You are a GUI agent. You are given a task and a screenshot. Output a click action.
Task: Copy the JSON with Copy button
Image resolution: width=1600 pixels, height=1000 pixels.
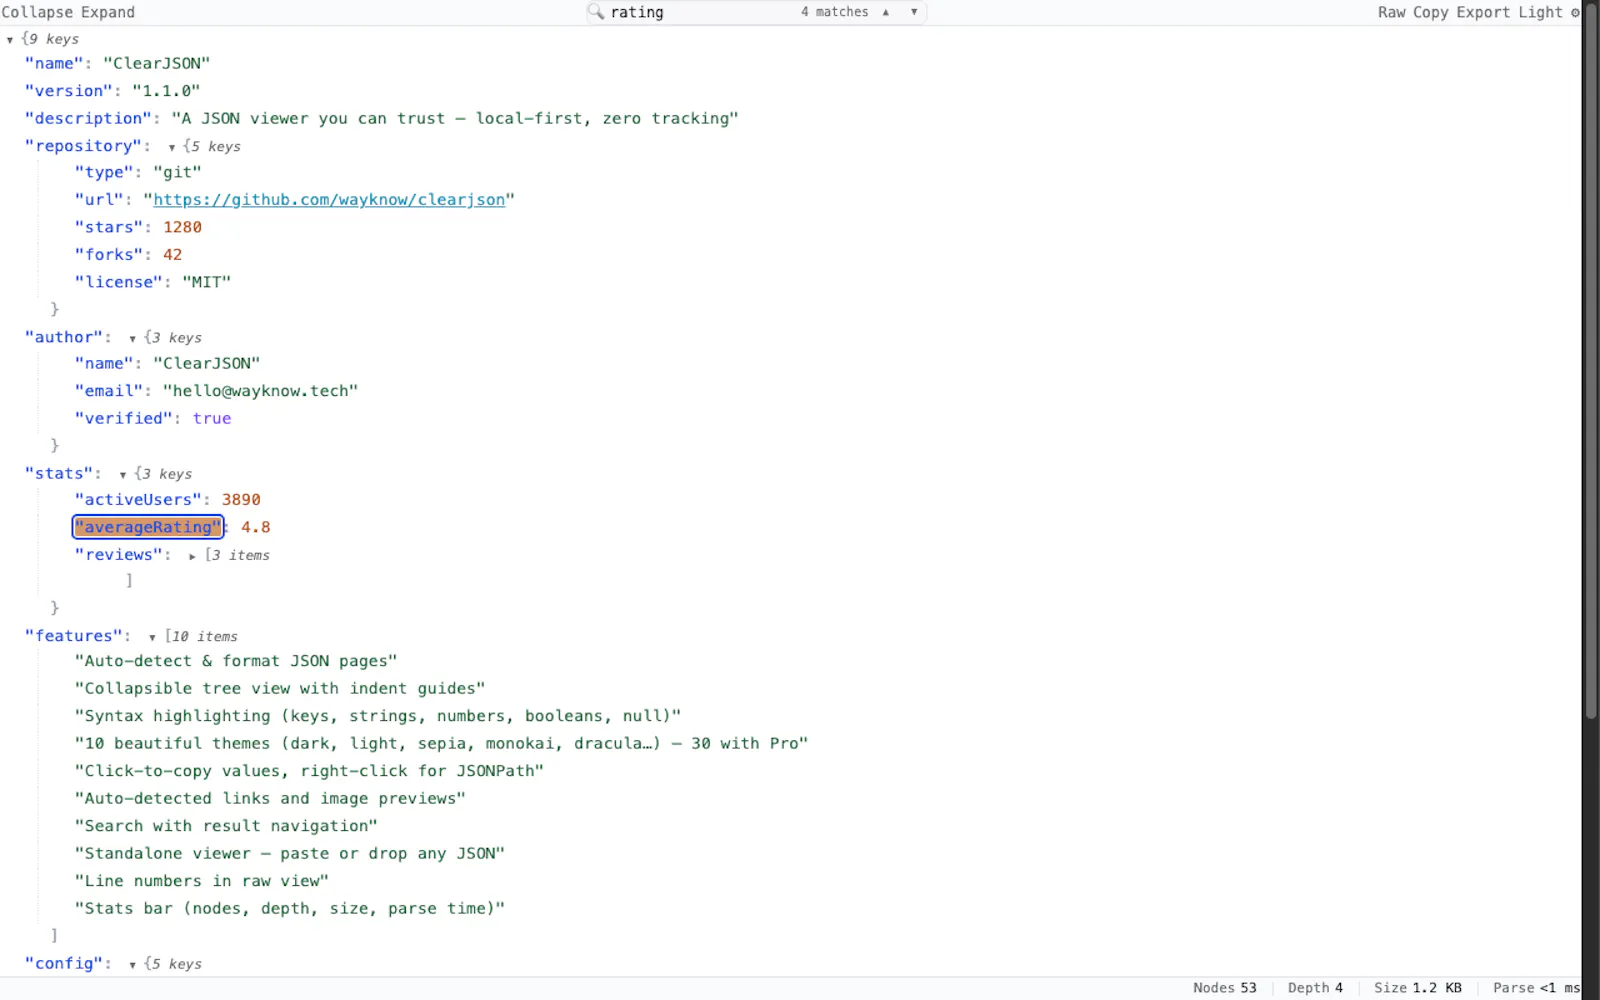tap(1431, 12)
